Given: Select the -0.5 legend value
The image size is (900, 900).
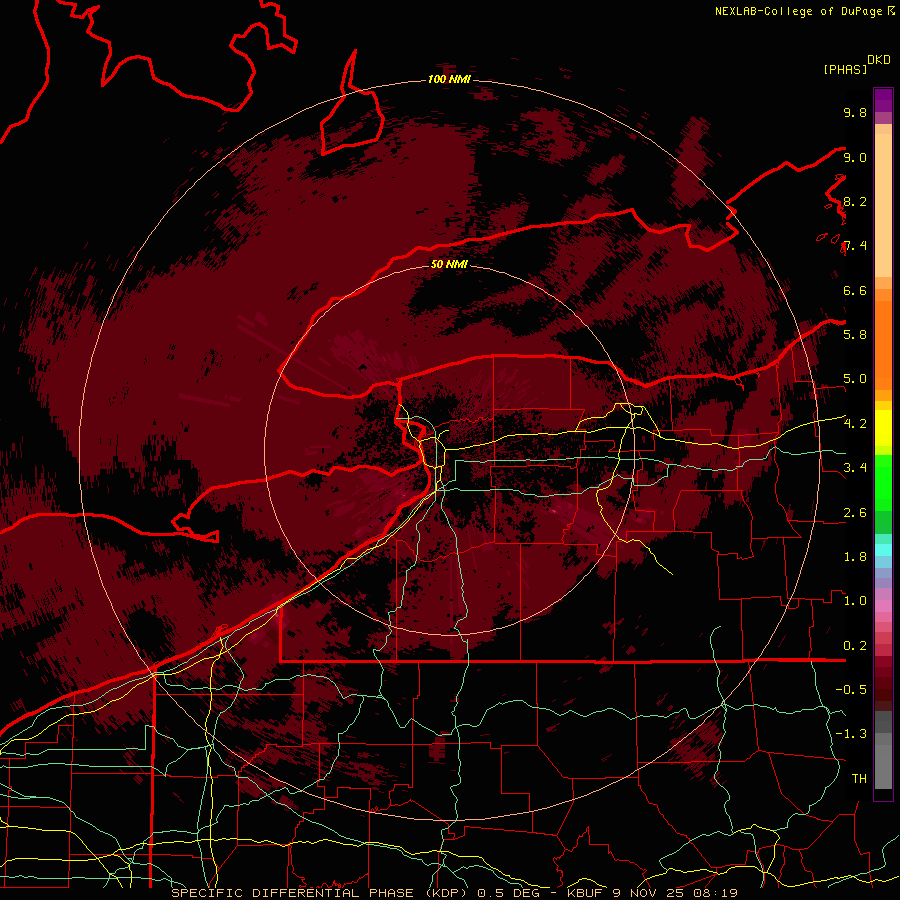Looking at the screenshot, I should click(851, 689).
